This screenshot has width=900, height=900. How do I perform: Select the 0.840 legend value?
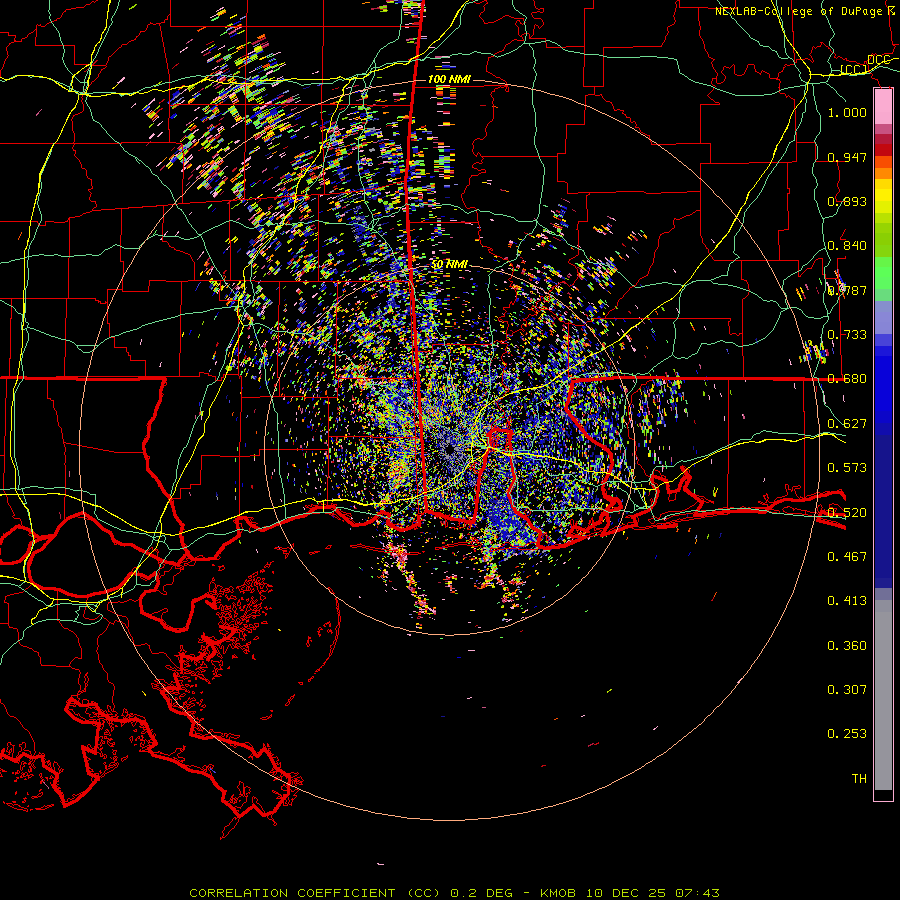tap(847, 246)
